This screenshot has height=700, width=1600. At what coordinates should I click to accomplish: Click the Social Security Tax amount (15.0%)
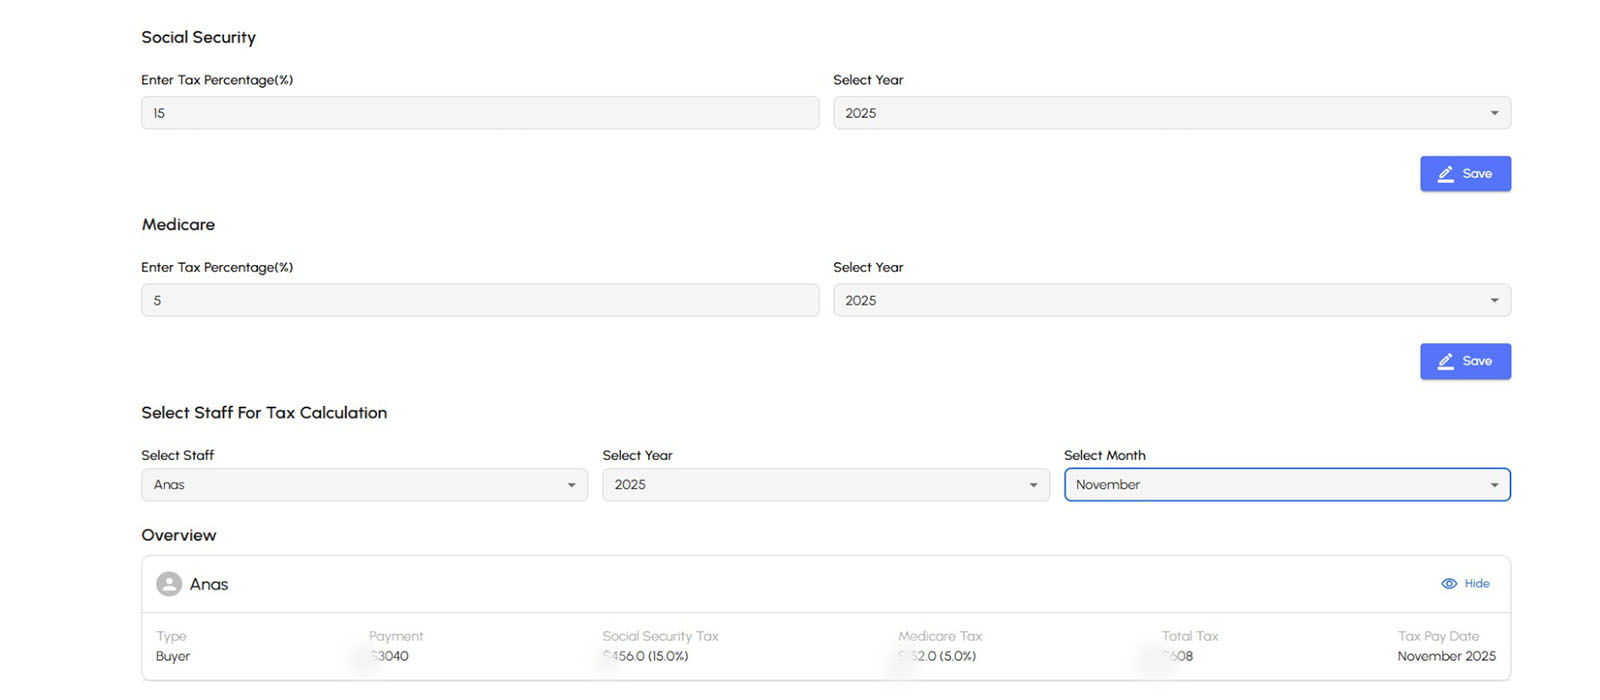point(646,657)
